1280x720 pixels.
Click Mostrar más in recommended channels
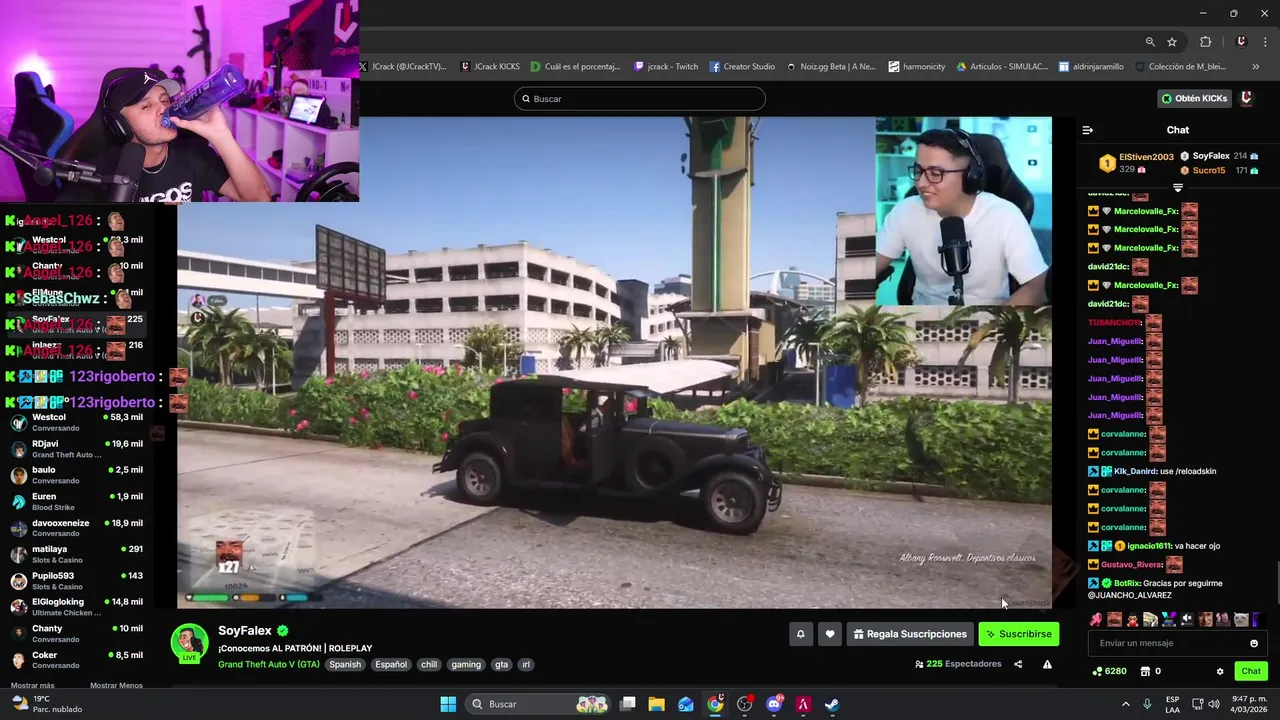(x=32, y=685)
